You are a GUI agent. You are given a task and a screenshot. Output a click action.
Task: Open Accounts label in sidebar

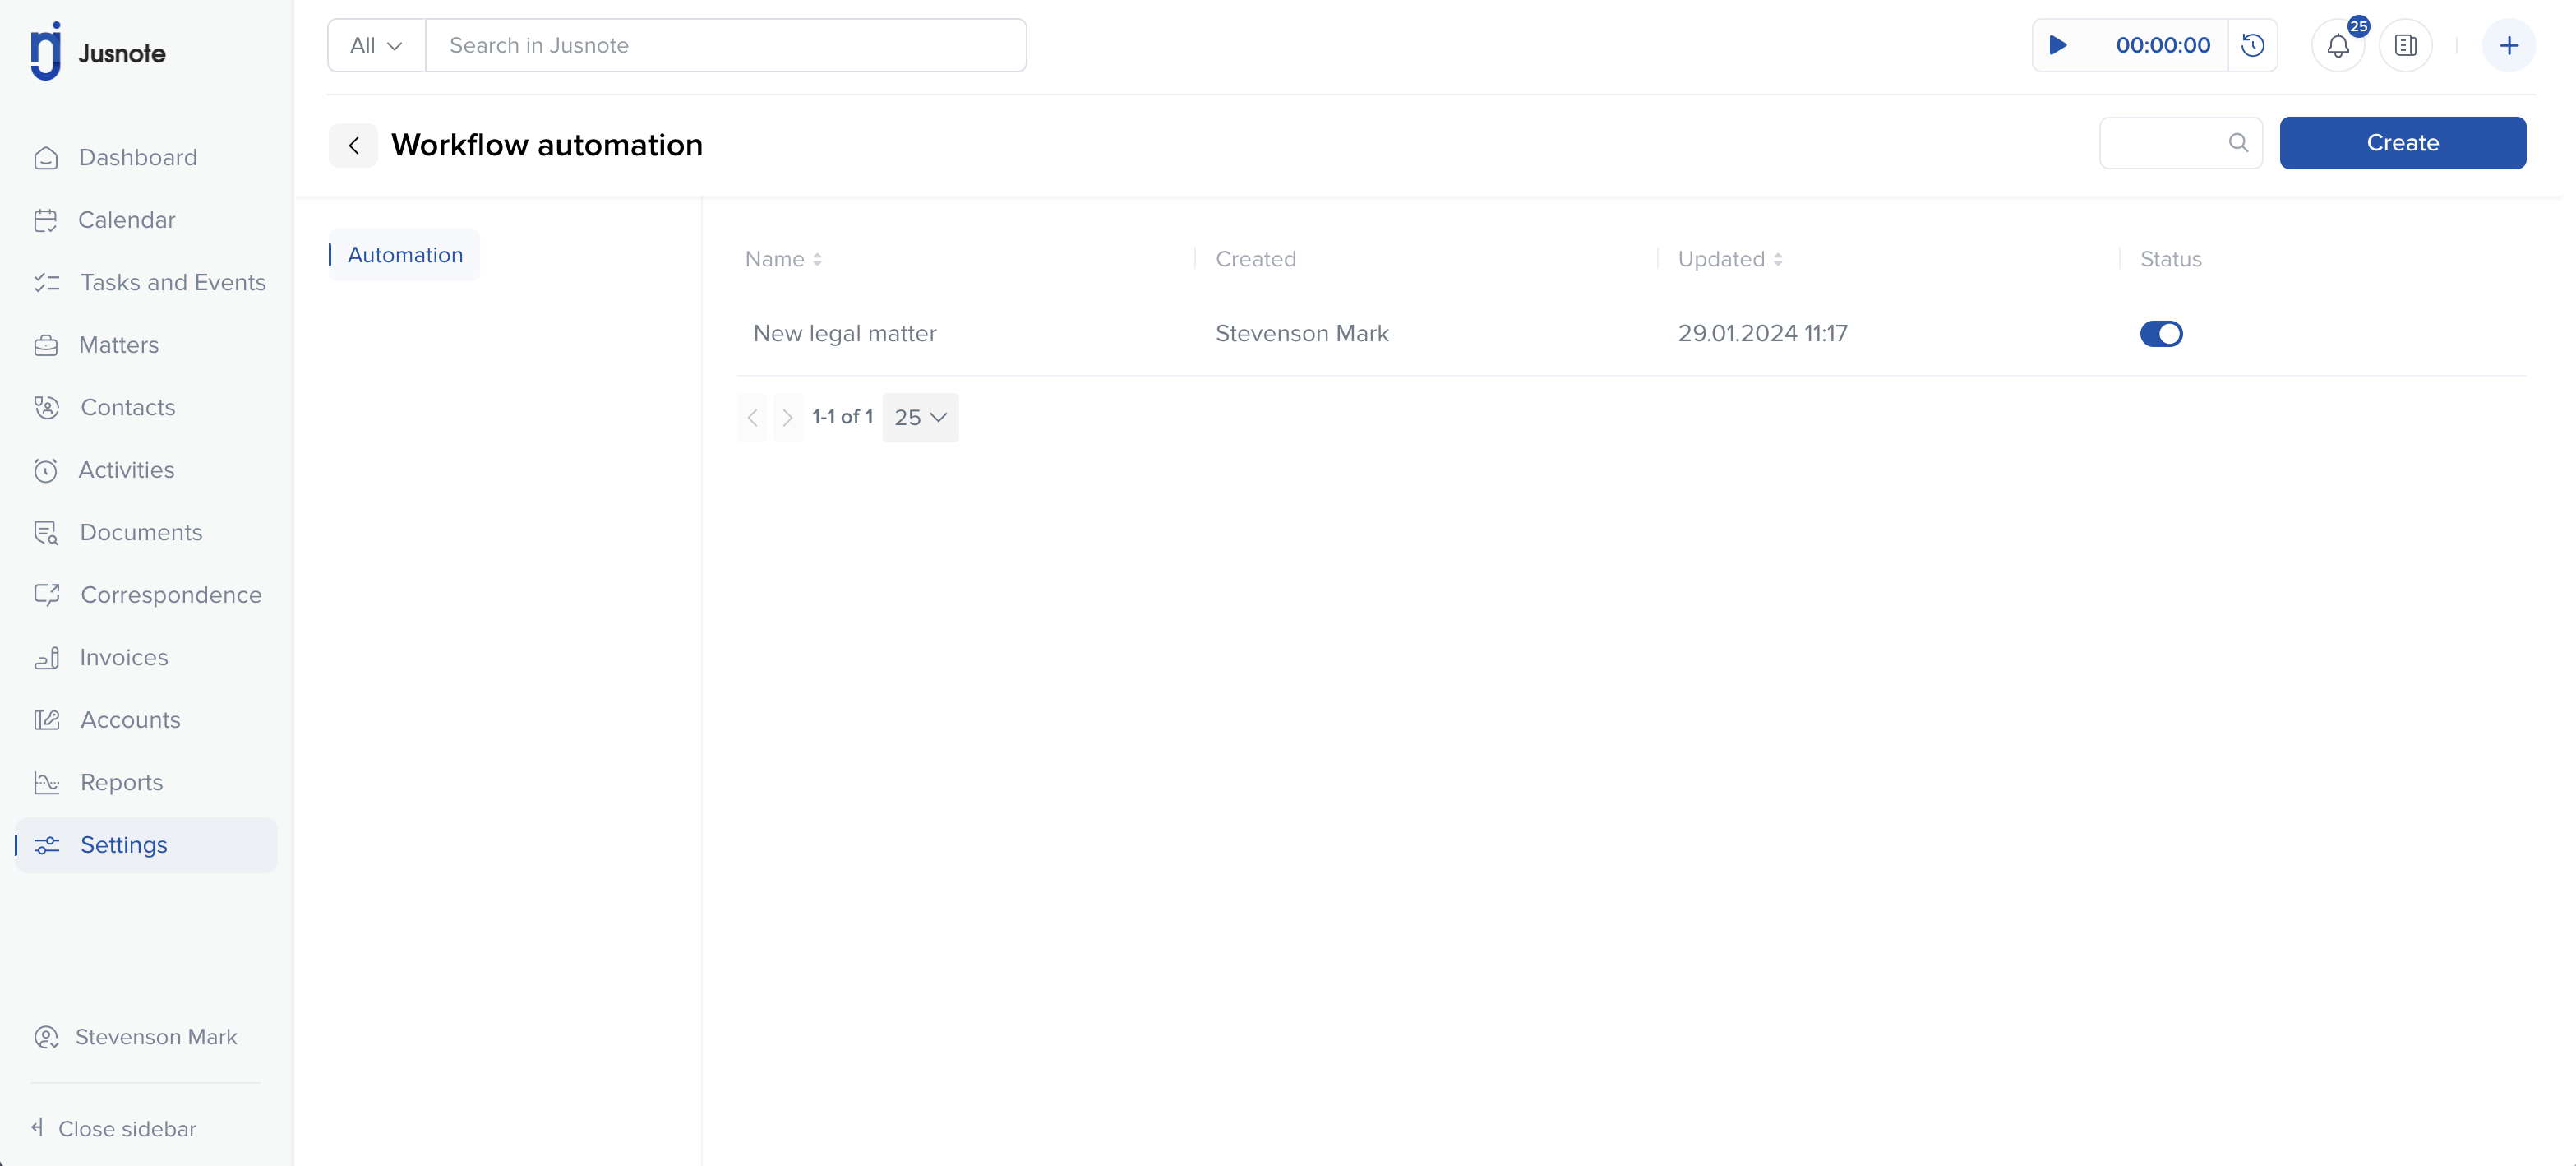coord(130,720)
